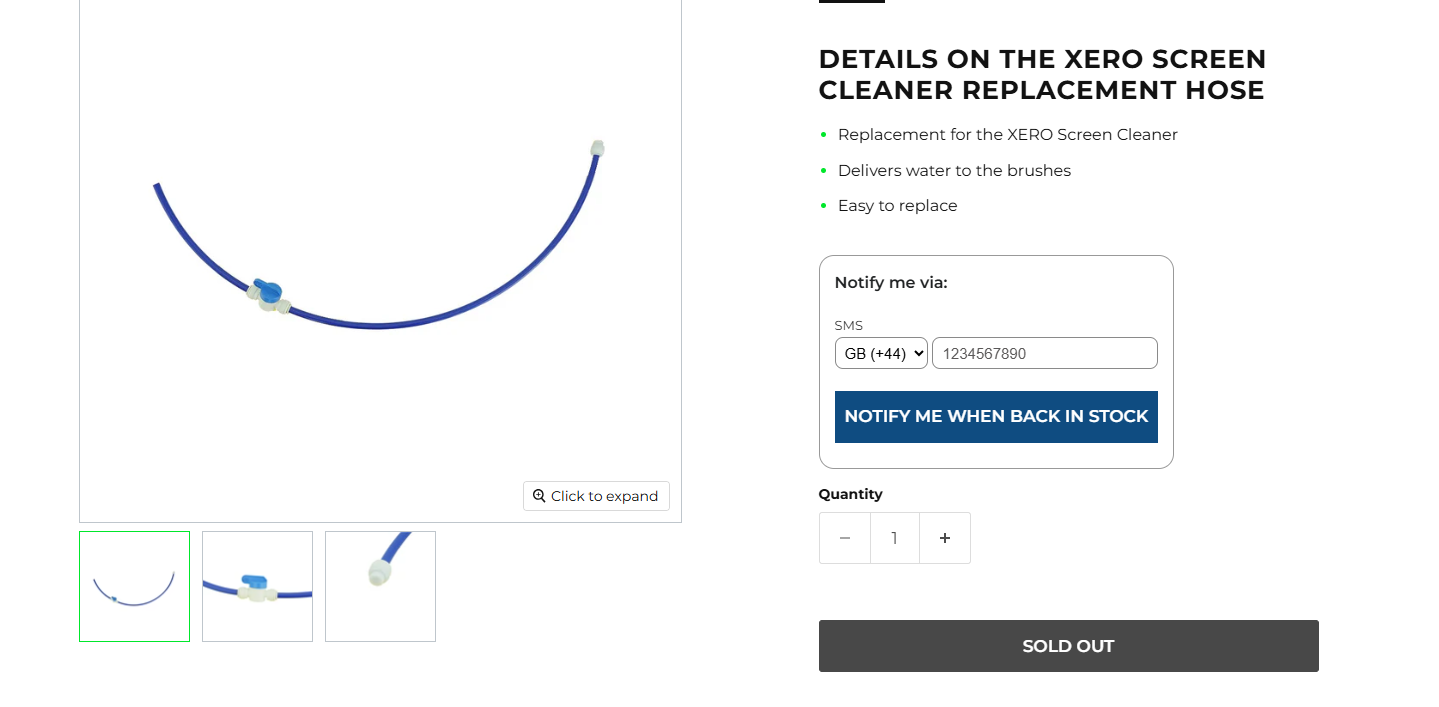
Task: Increase quantity with the plus icon
Action: click(945, 538)
